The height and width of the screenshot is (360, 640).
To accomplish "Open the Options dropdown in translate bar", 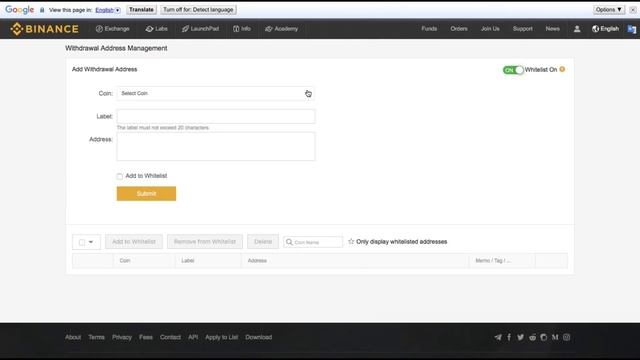I will 609,10.
